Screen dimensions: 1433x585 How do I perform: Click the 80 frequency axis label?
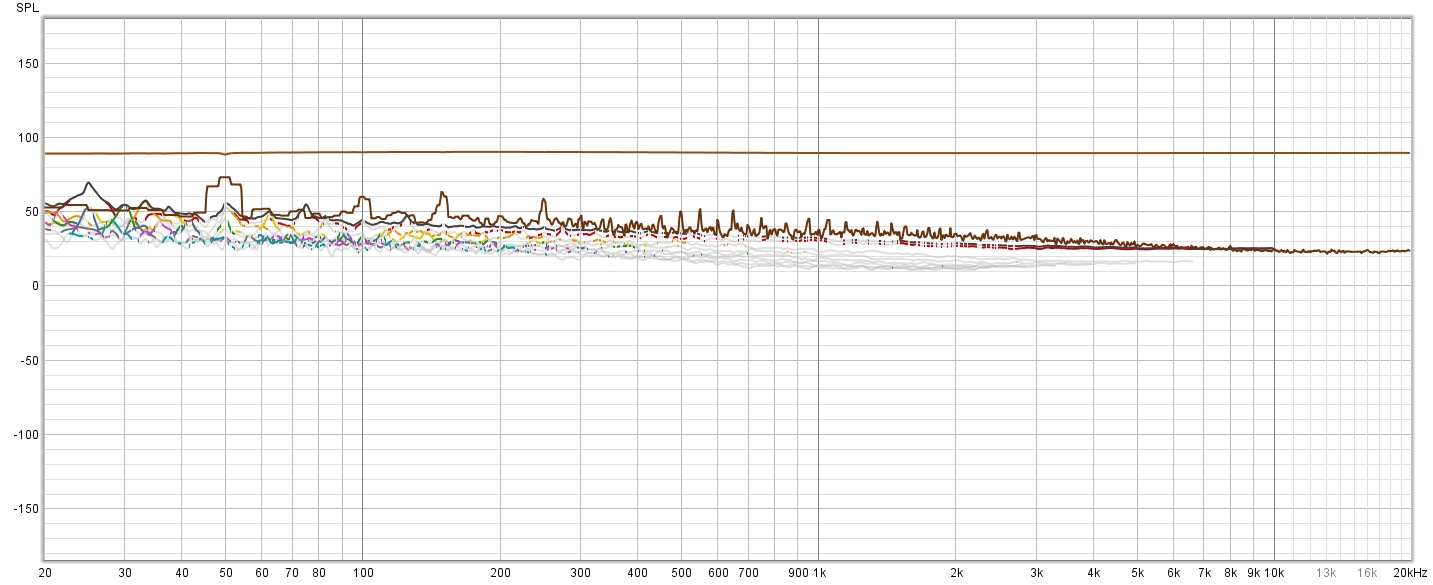pyautogui.click(x=319, y=573)
